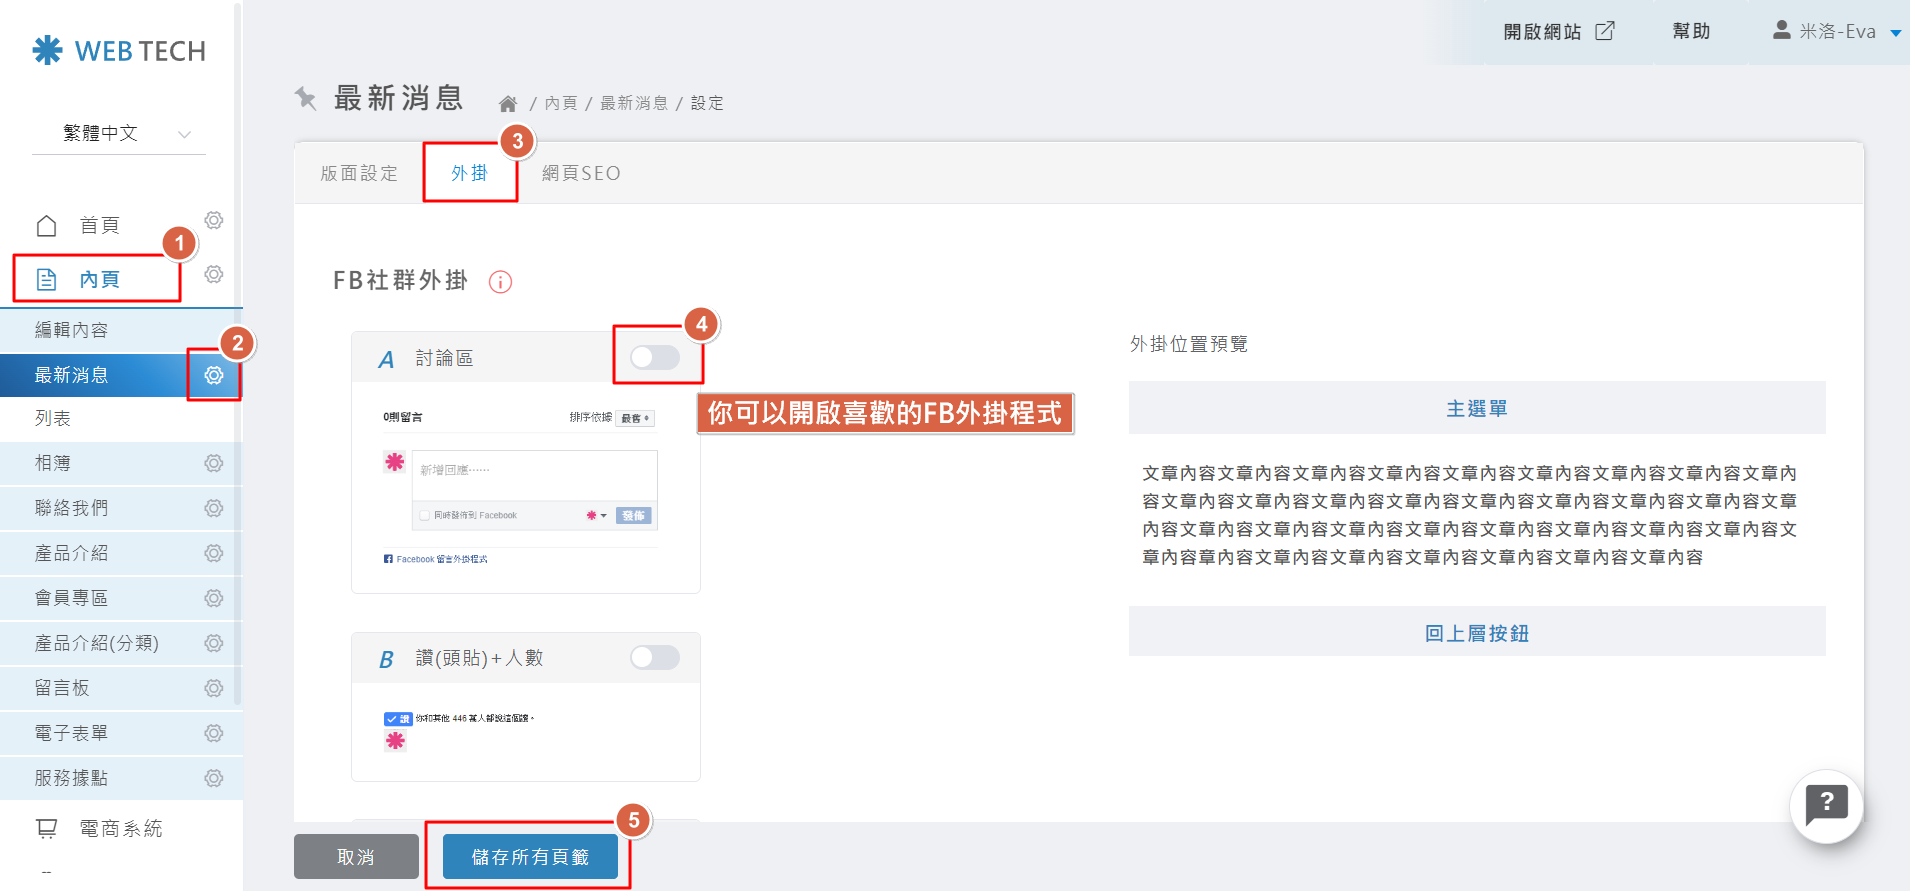Open the 開啟網站 external link
The image size is (1910, 891).
pyautogui.click(x=1558, y=32)
